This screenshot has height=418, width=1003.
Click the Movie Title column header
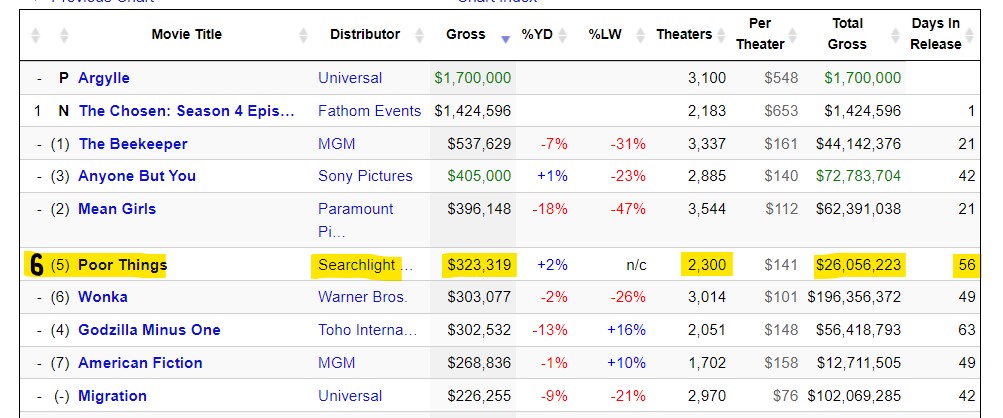[x=186, y=35]
